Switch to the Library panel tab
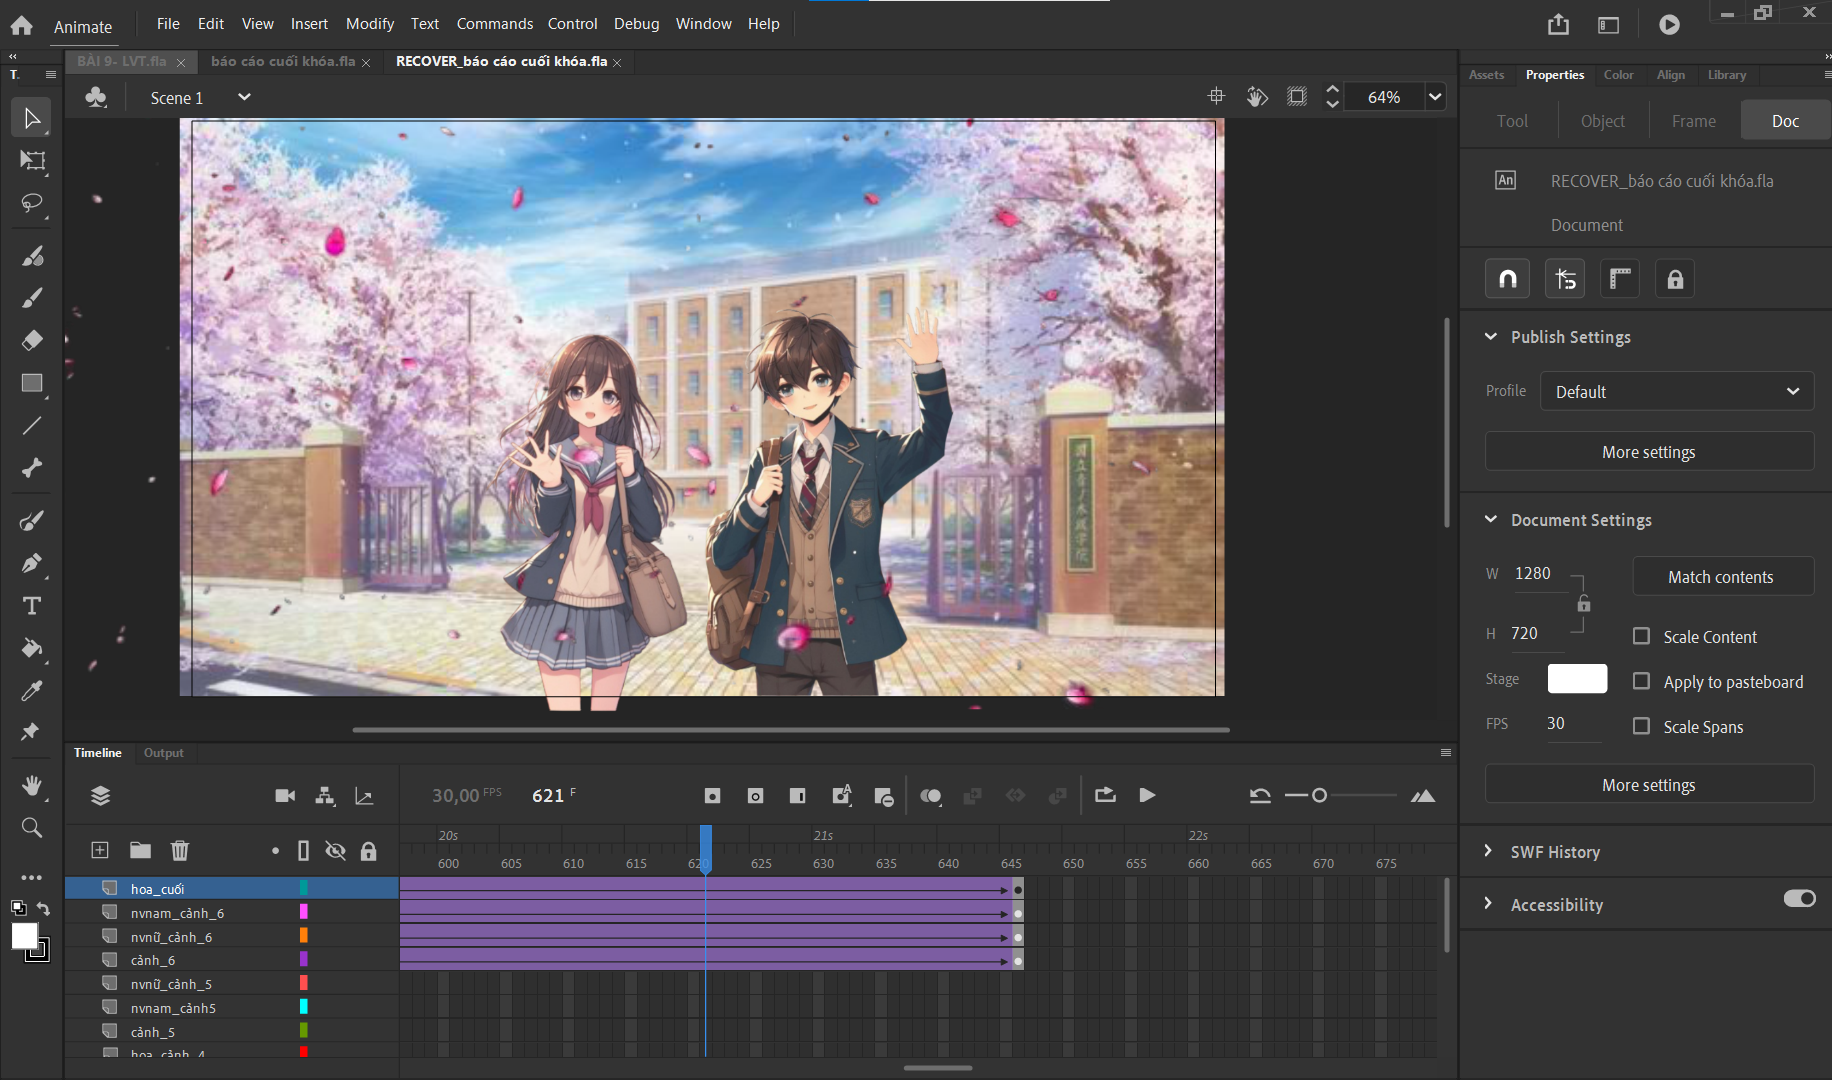Screen dimensions: 1832x1080 1727,75
